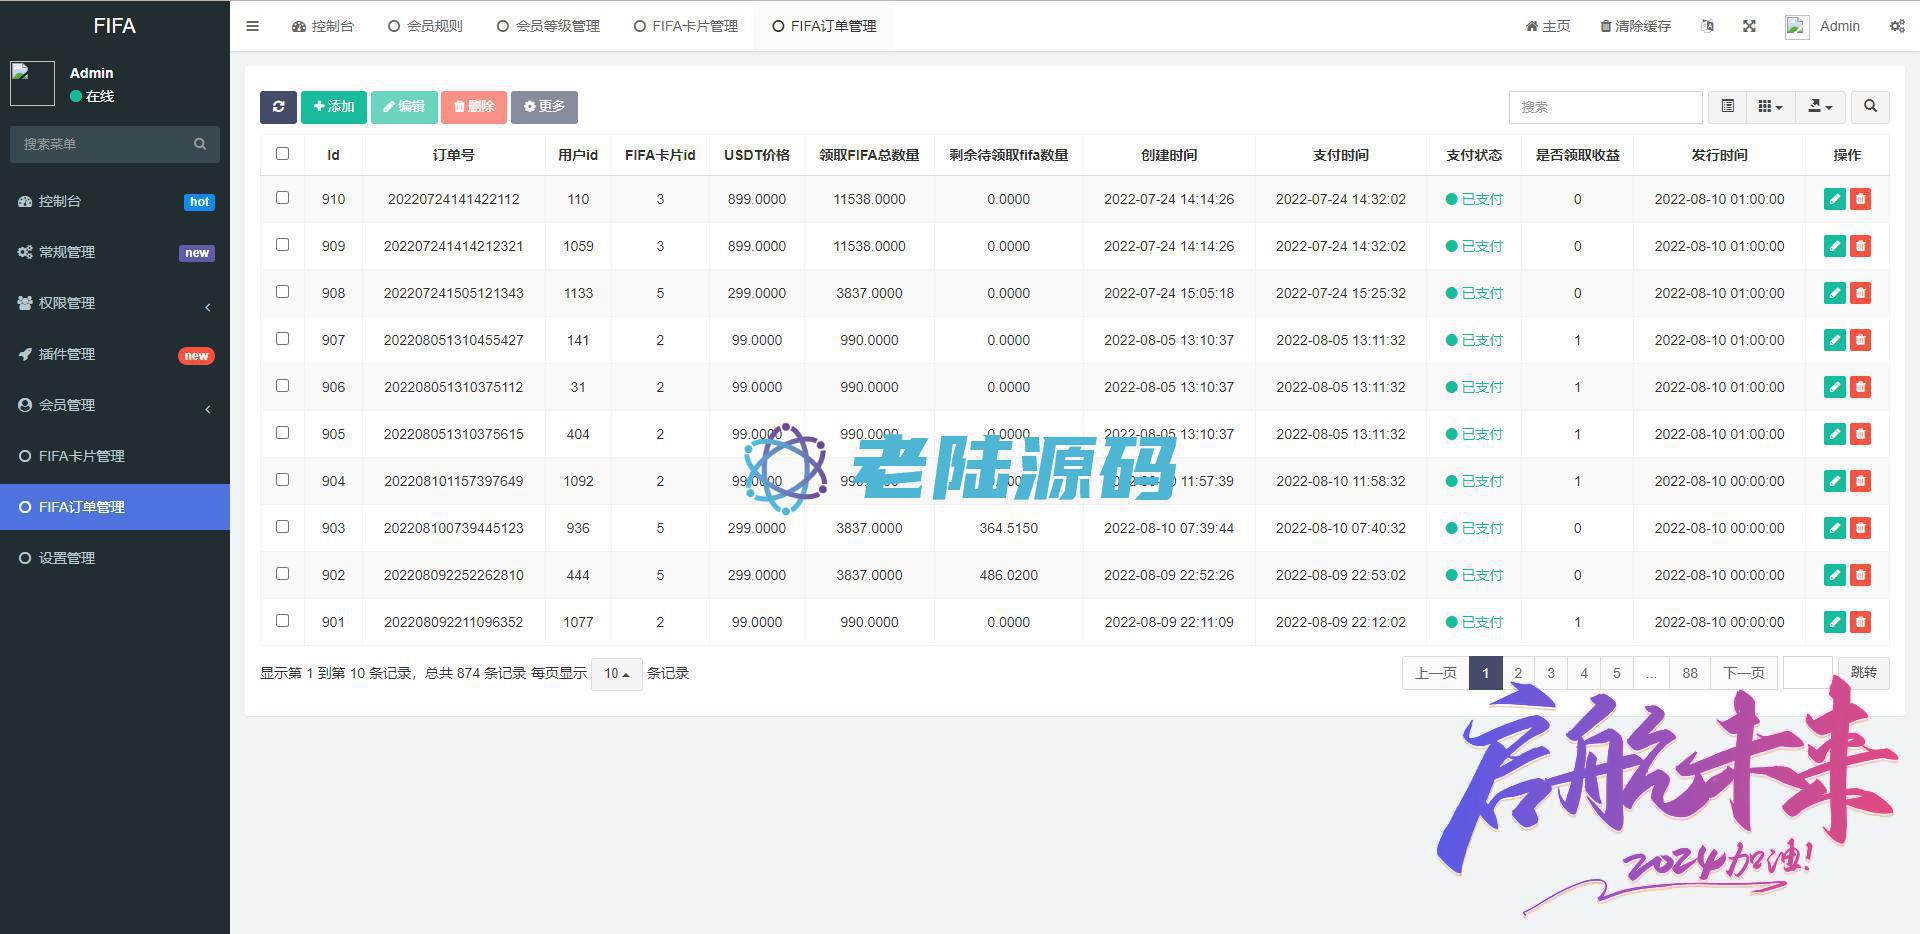This screenshot has height=934, width=1920.
Task: Open the 10 records-per-page dropdown
Action: coord(616,674)
